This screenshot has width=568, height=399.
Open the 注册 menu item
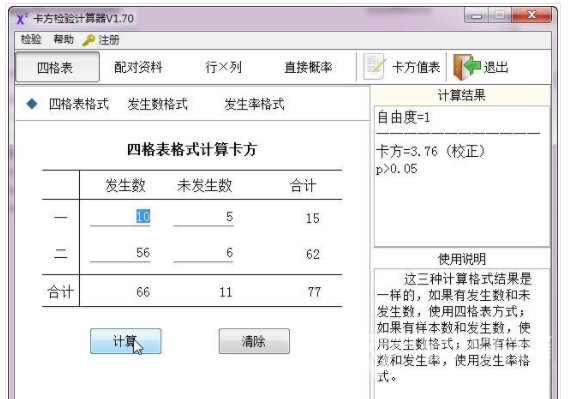[x=109, y=40]
